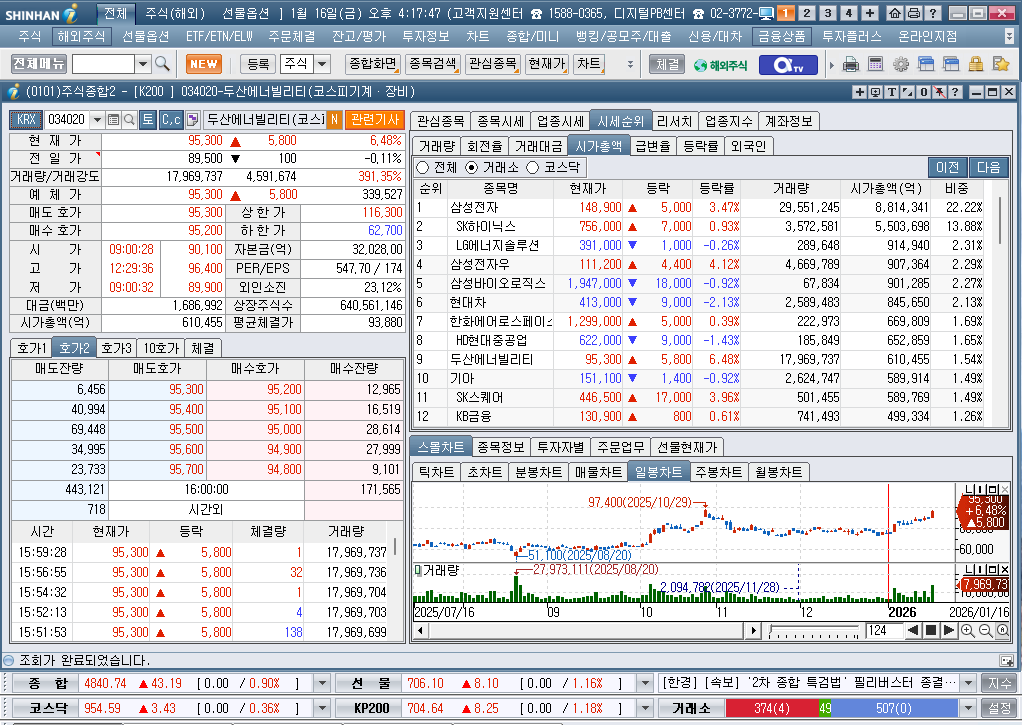Switch to virtual screen 2
Screen dimensions: 1022x725
point(807,13)
